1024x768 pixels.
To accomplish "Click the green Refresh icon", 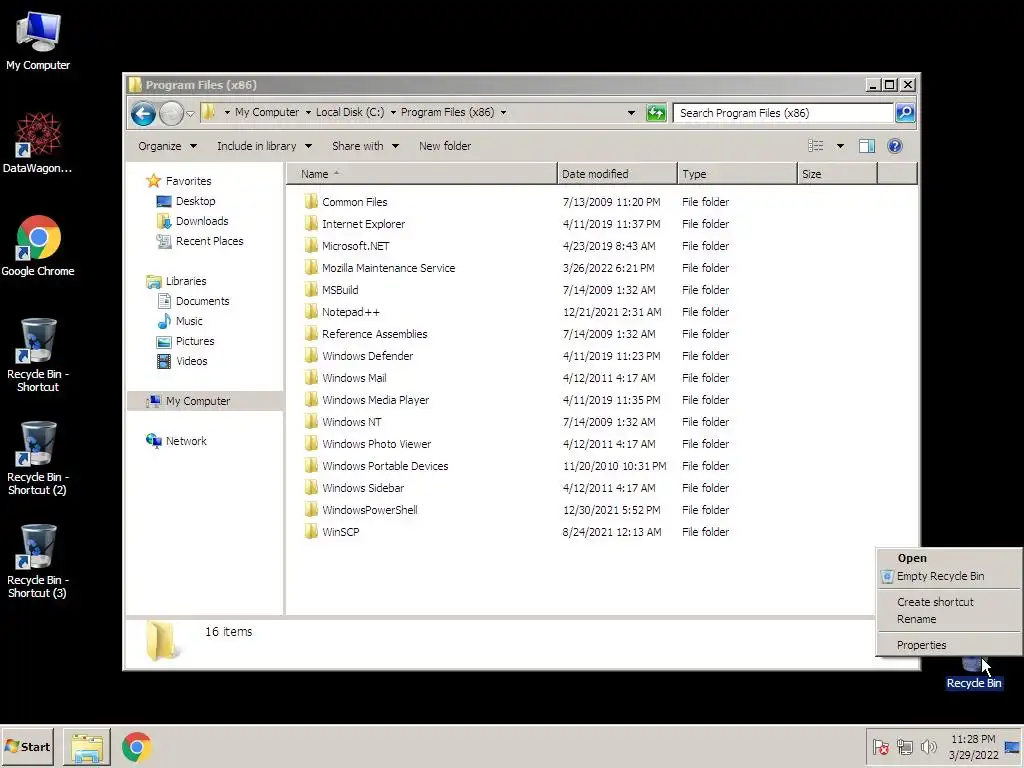I will click(x=656, y=113).
